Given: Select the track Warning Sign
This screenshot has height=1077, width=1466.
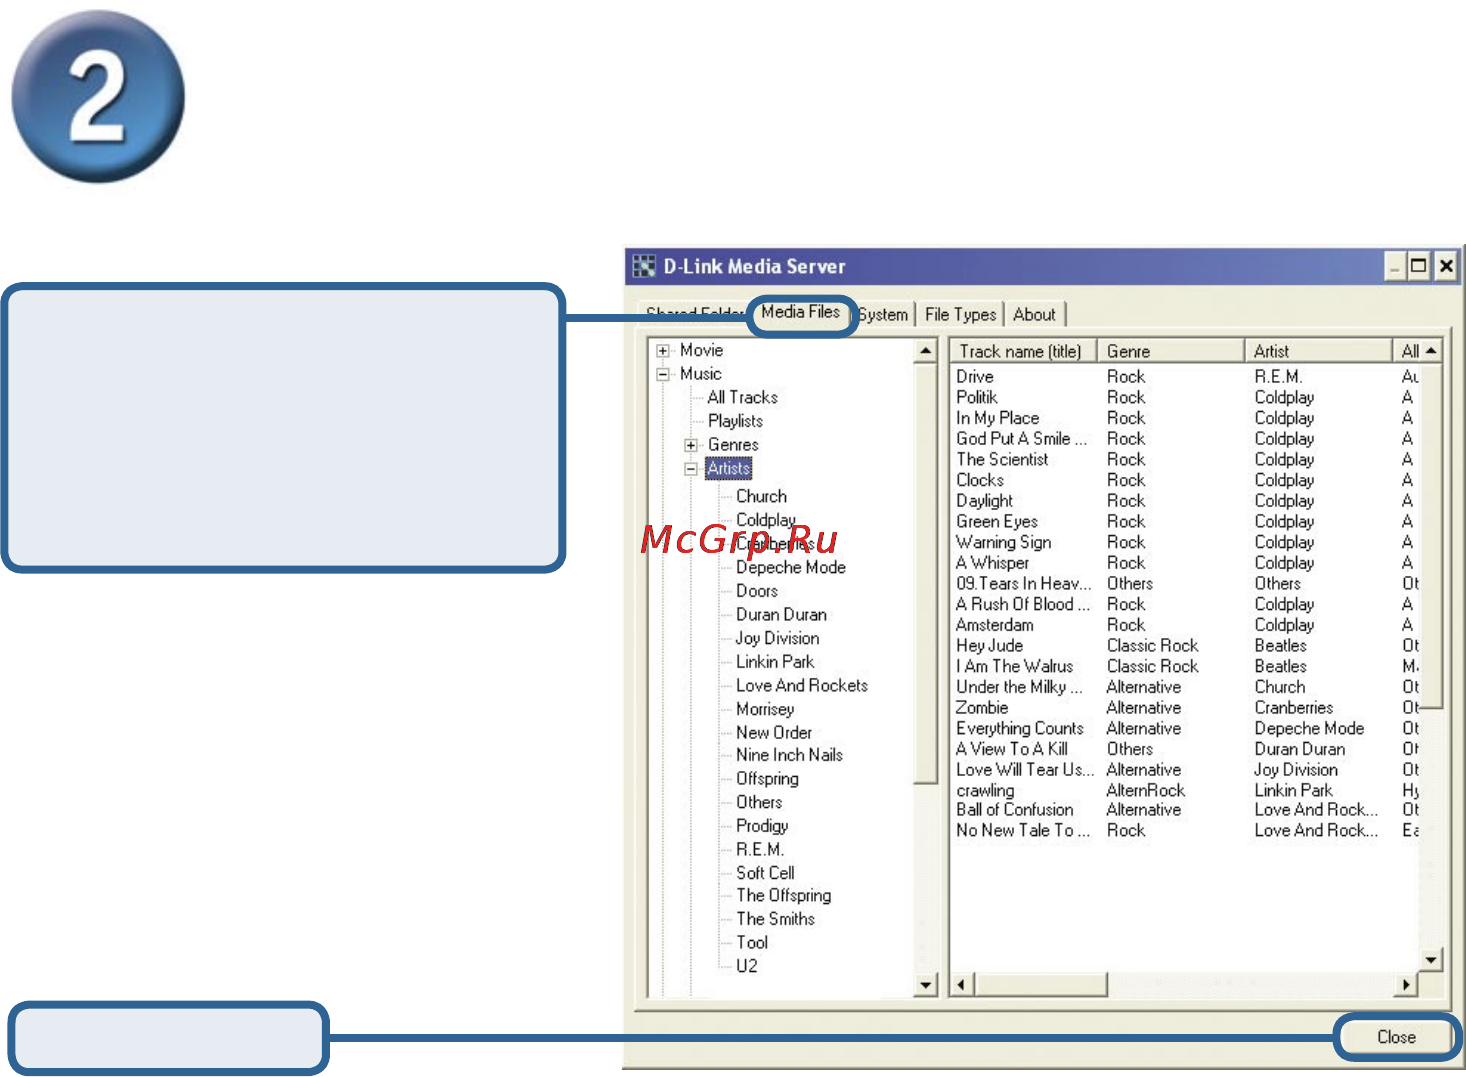Looking at the screenshot, I should (x=1004, y=543).
